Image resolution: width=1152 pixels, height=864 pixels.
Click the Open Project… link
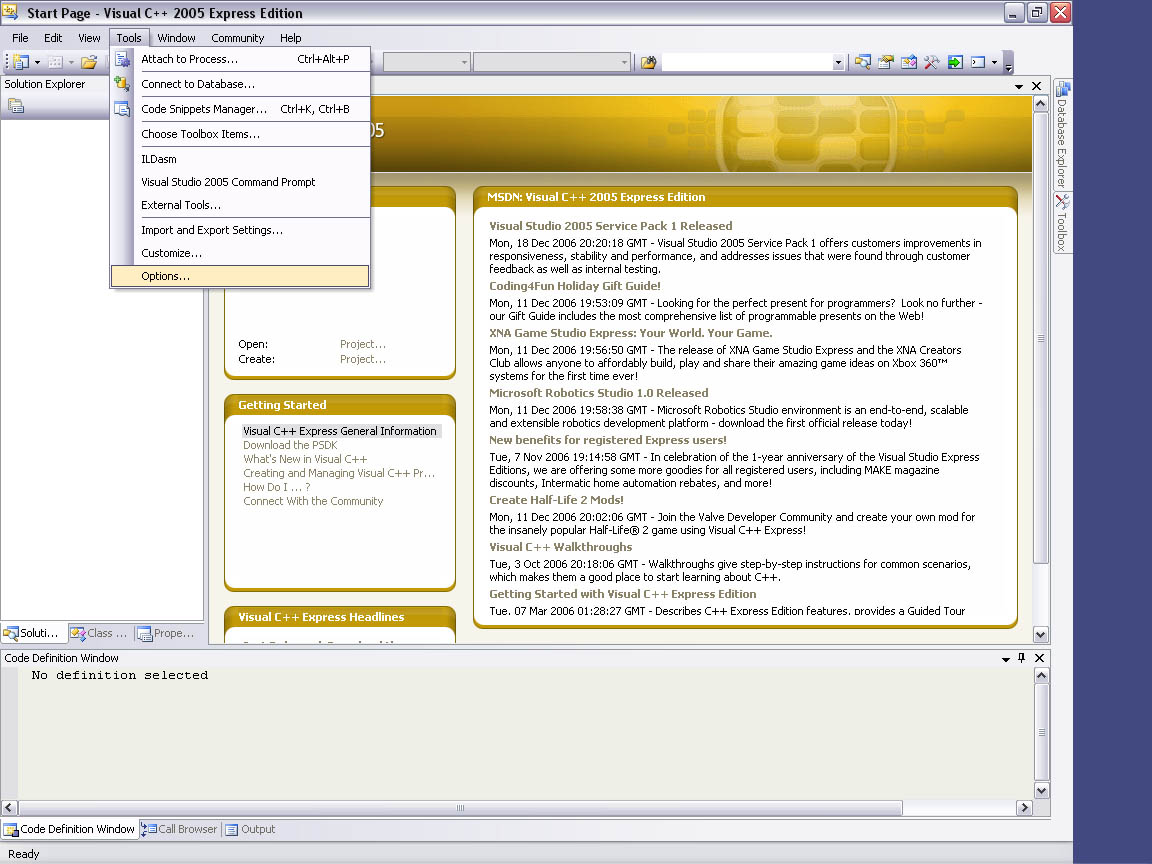(x=362, y=345)
